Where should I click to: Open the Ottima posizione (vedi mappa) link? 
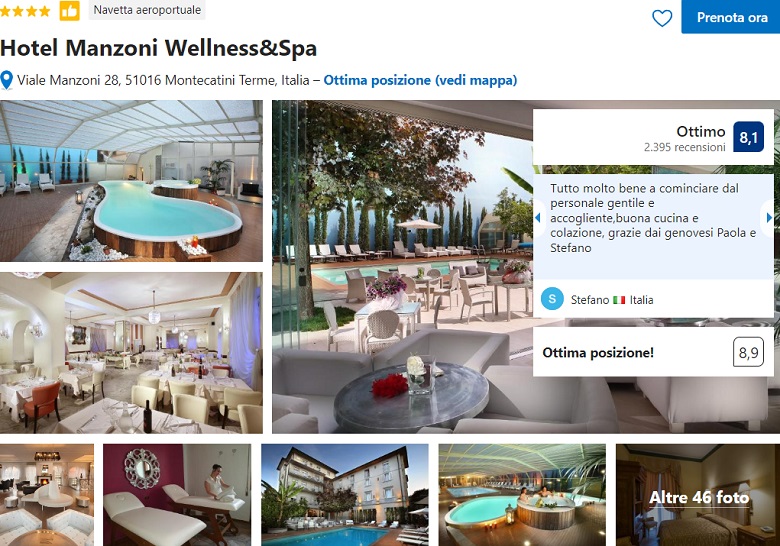(x=420, y=80)
